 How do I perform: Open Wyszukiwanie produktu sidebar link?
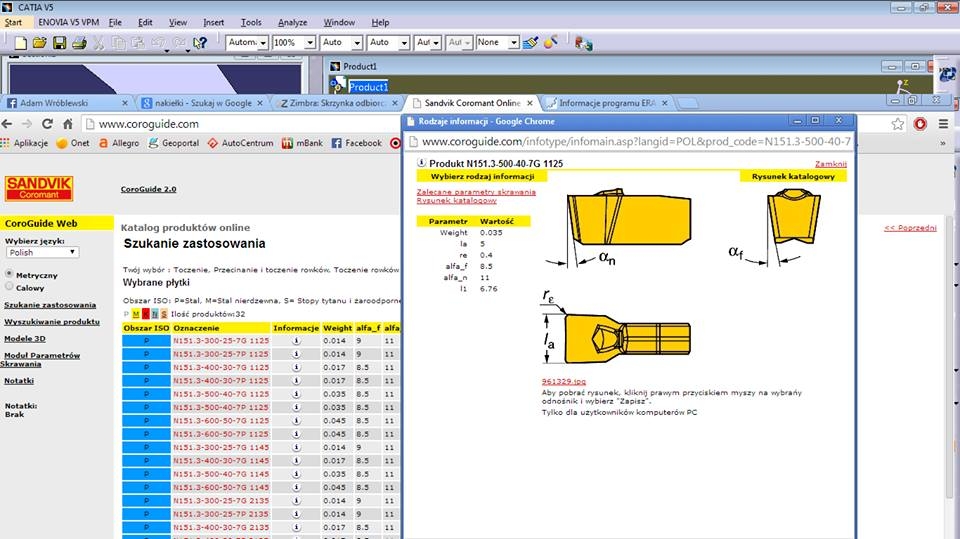pos(52,322)
